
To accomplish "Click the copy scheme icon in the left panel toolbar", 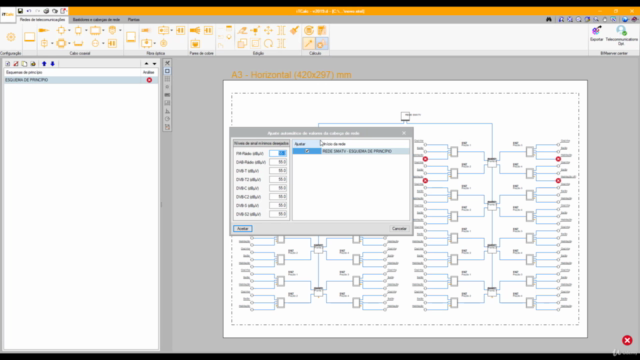I will (x=24, y=64).
